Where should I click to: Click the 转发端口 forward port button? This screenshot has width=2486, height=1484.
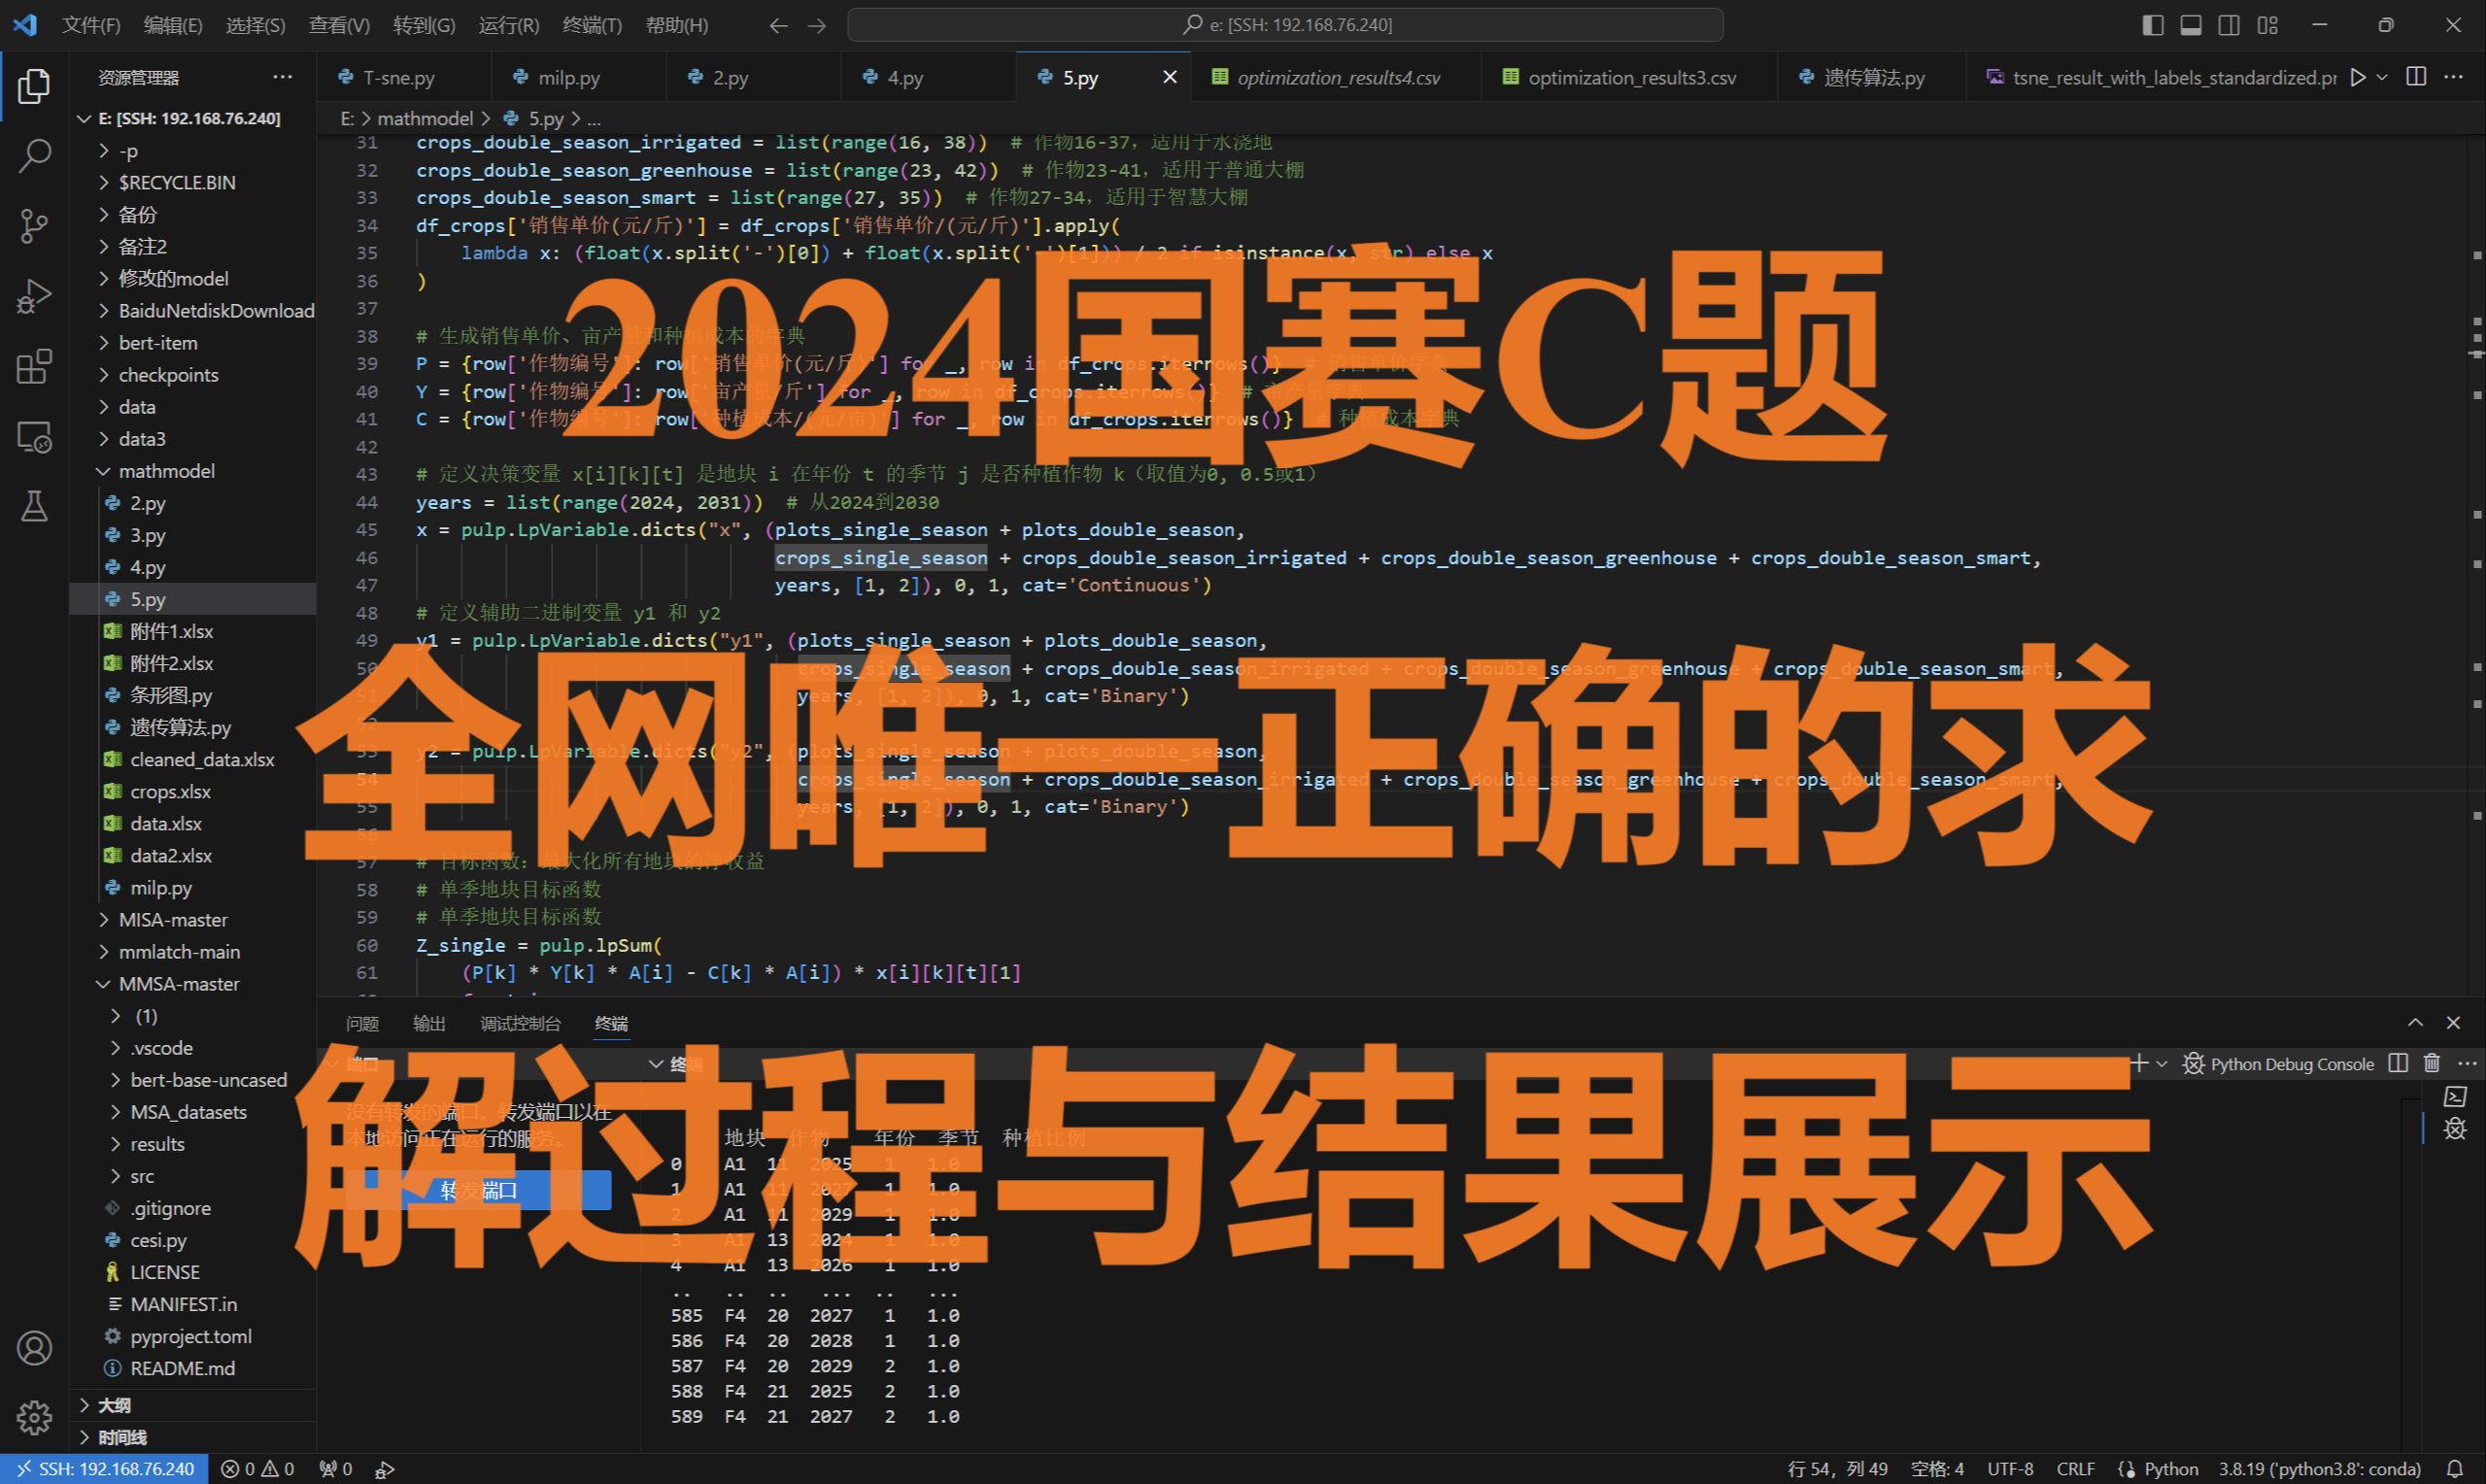(478, 1190)
